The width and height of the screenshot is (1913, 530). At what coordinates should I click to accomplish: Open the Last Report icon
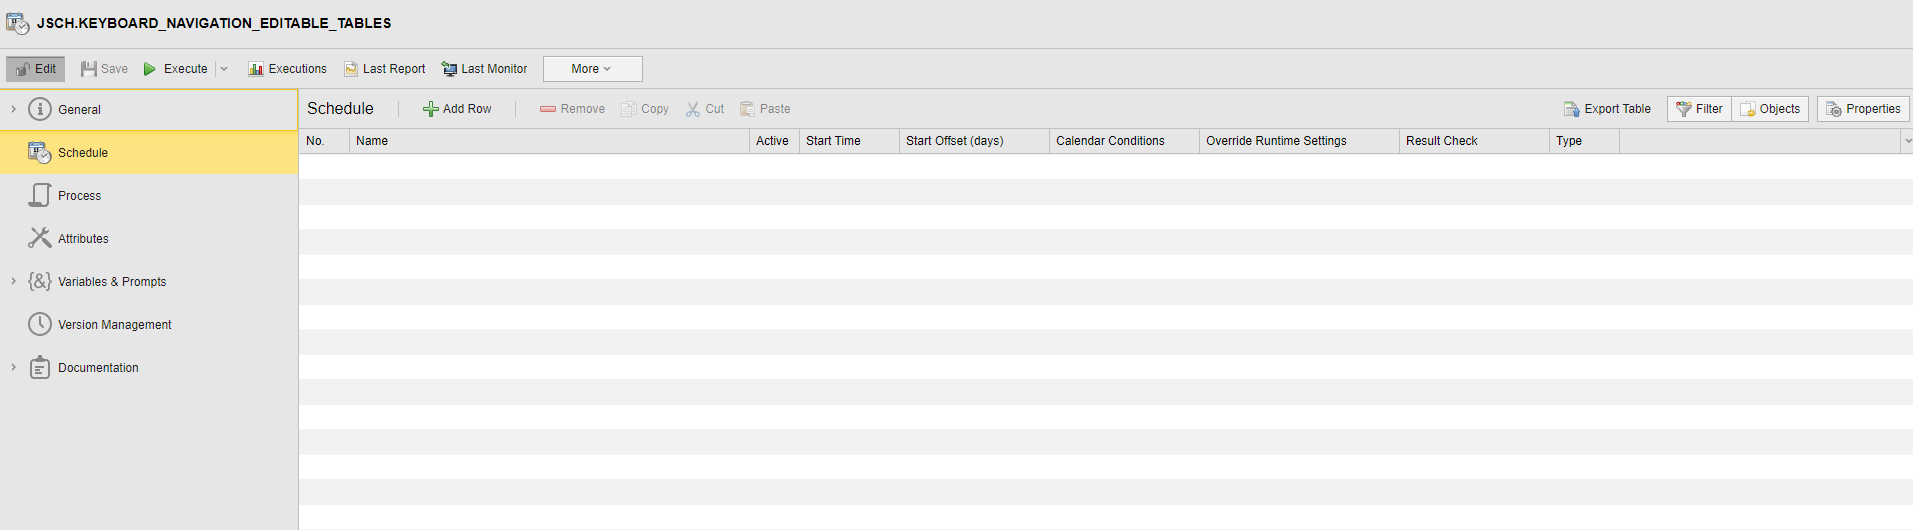click(x=351, y=69)
